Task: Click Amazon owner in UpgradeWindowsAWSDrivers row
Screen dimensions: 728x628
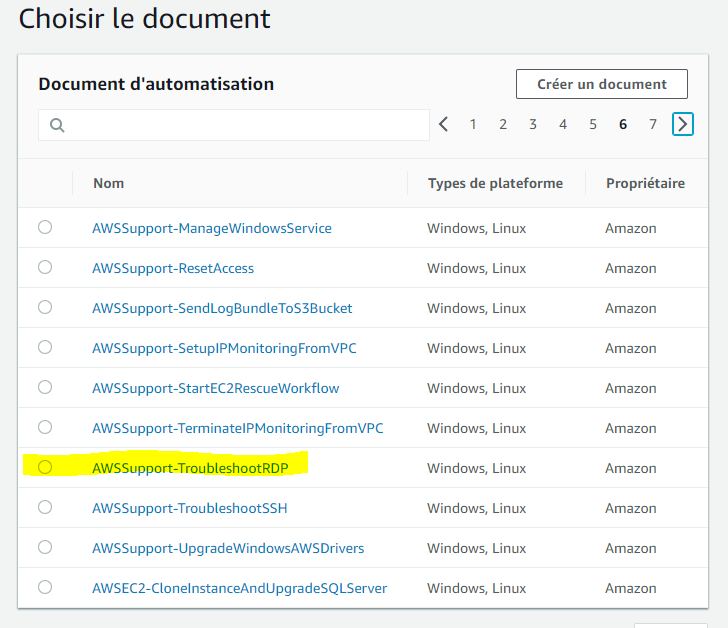Action: tap(630, 548)
